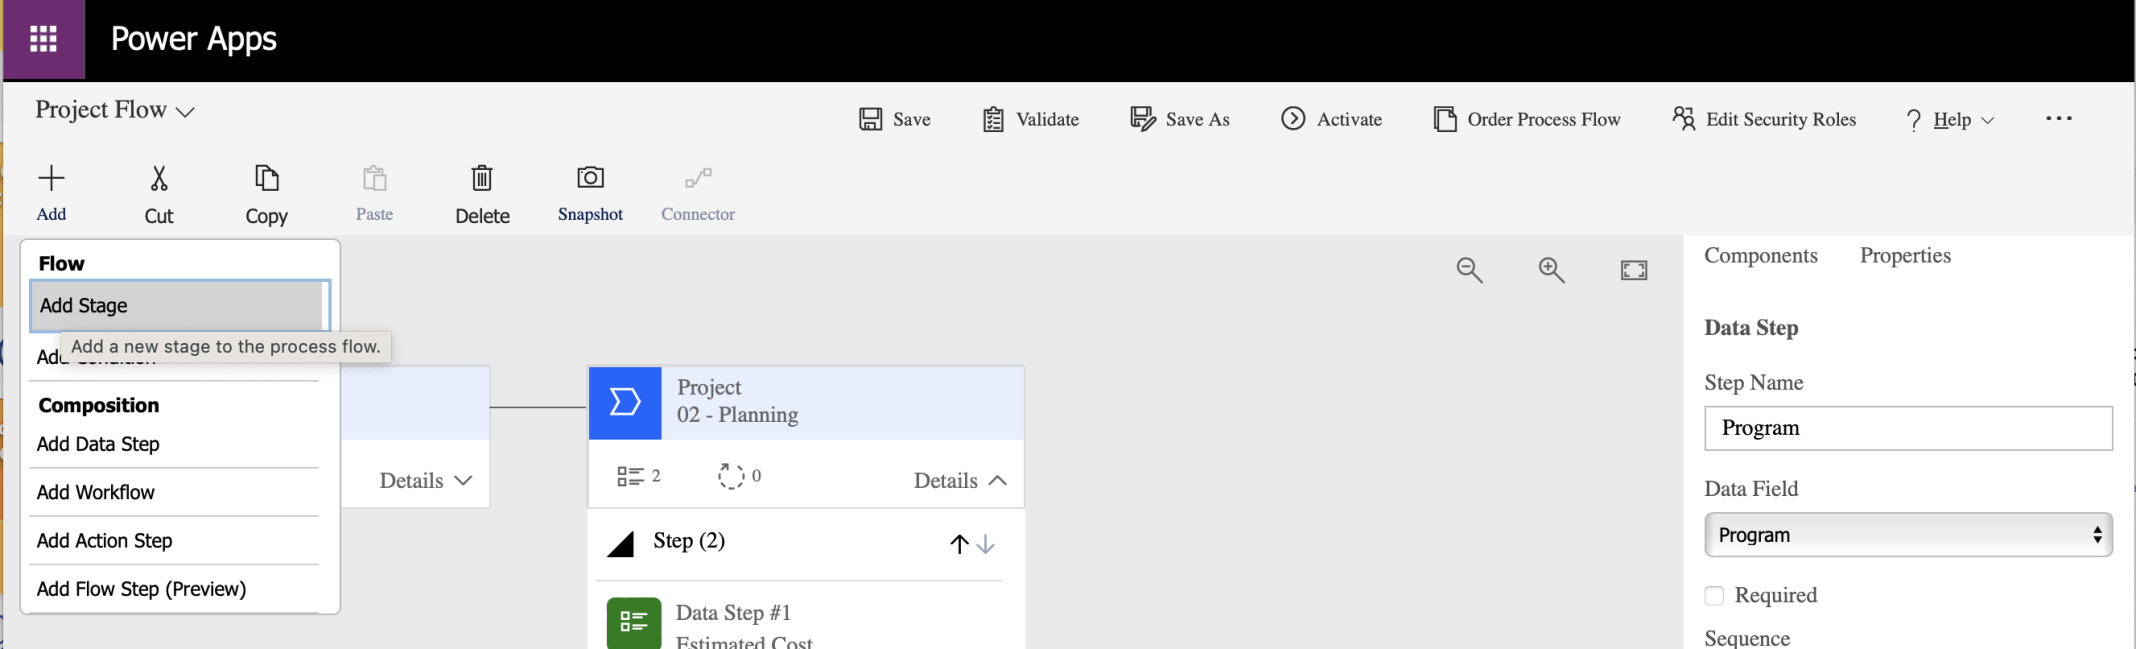Select the Project 02 - Planning stage title

click(x=737, y=401)
